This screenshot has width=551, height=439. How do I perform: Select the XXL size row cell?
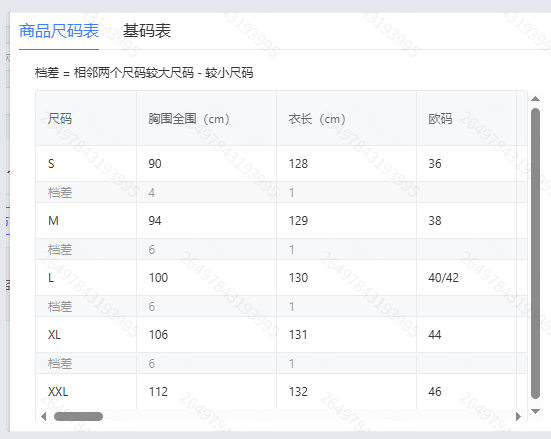pos(86,392)
